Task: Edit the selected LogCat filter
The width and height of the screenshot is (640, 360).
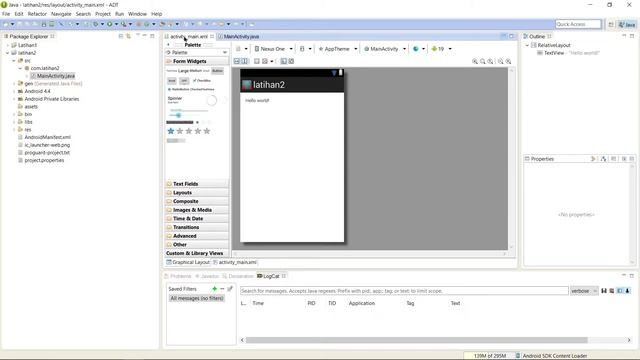Action: click(x=230, y=289)
